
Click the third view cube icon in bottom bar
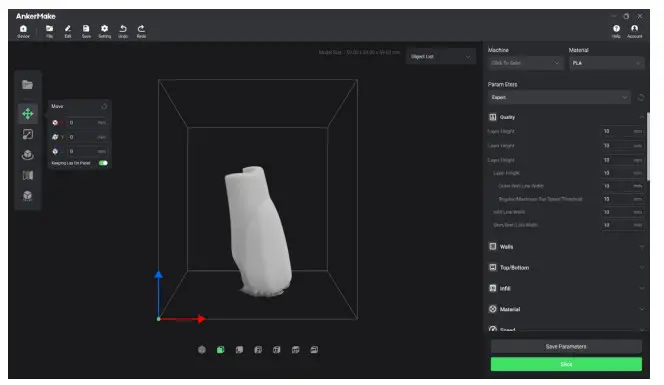click(x=239, y=349)
